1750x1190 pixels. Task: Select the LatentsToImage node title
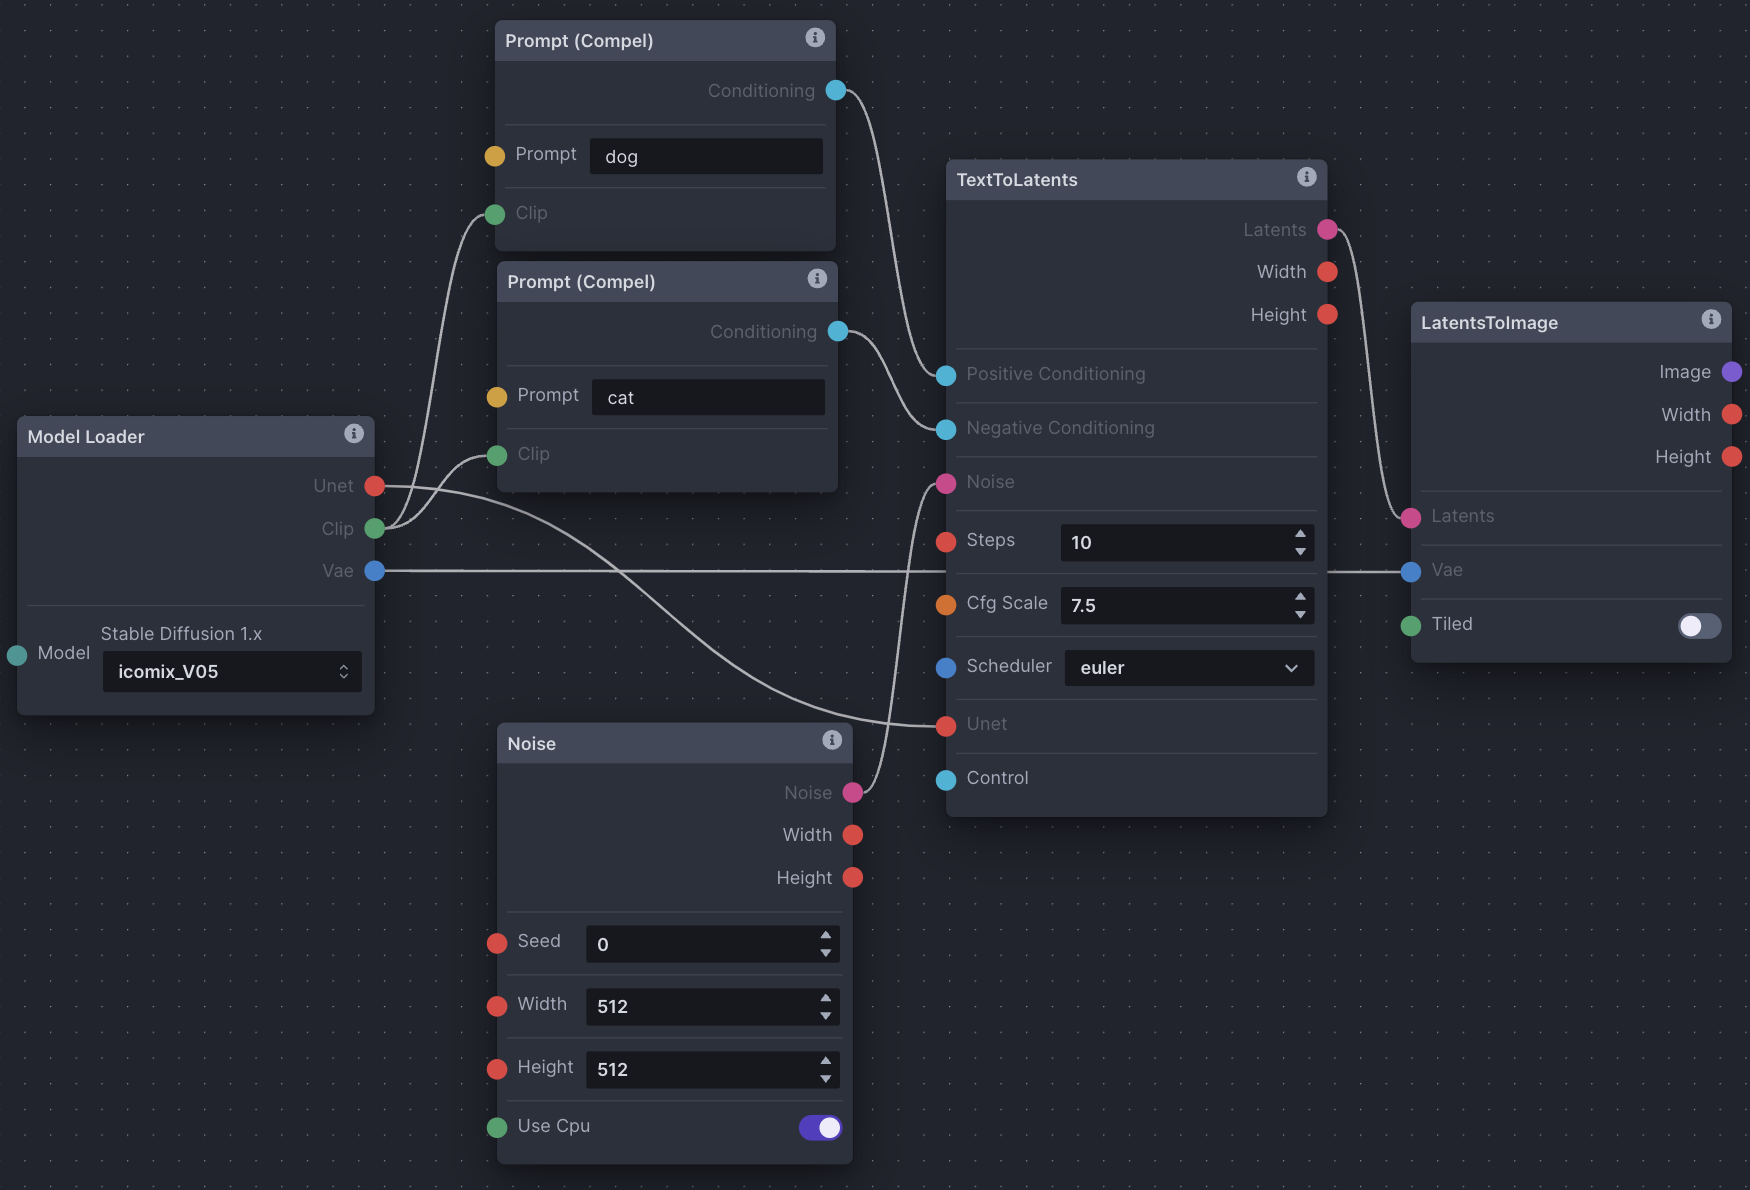coord(1489,323)
